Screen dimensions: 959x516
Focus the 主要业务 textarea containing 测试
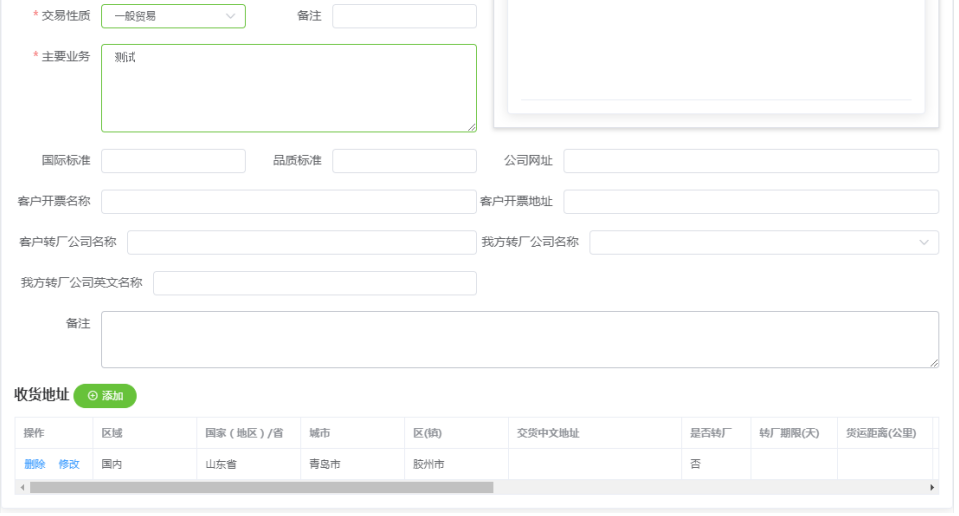(289, 88)
